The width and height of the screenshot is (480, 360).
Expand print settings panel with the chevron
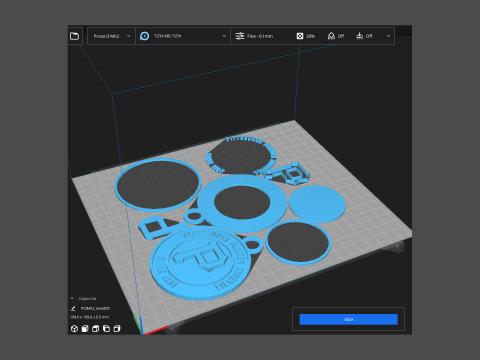click(x=388, y=36)
